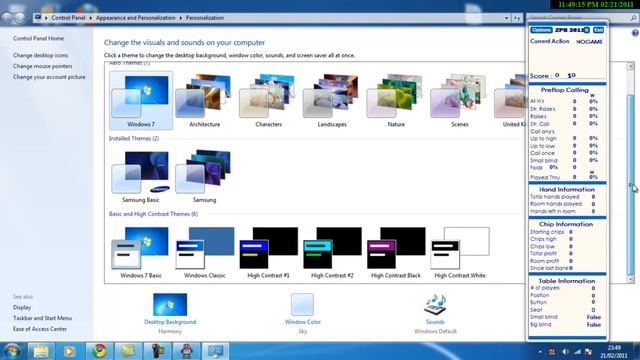Open the Windows Start orb

(11, 351)
